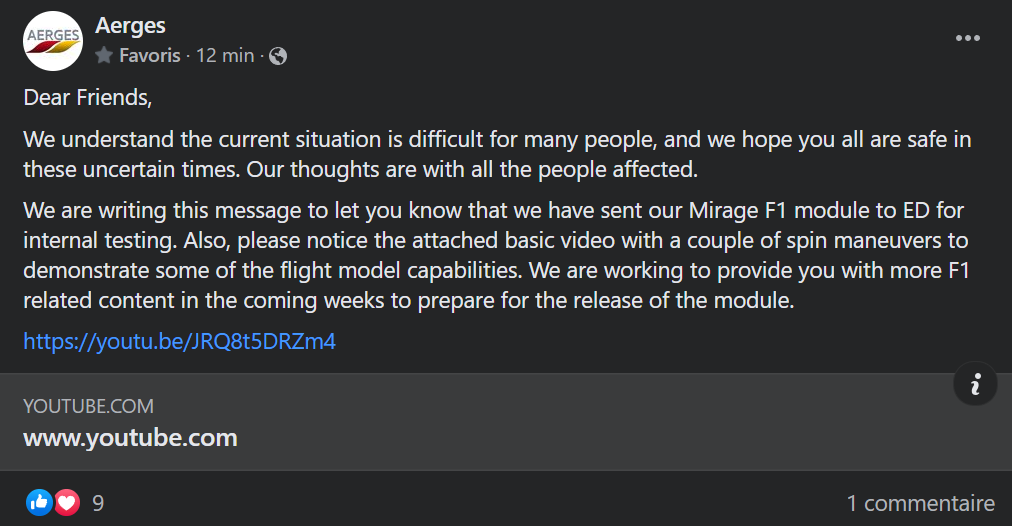Click the blue thumbs-up reaction icon
Image resolution: width=1012 pixels, height=526 pixels.
pos(39,502)
